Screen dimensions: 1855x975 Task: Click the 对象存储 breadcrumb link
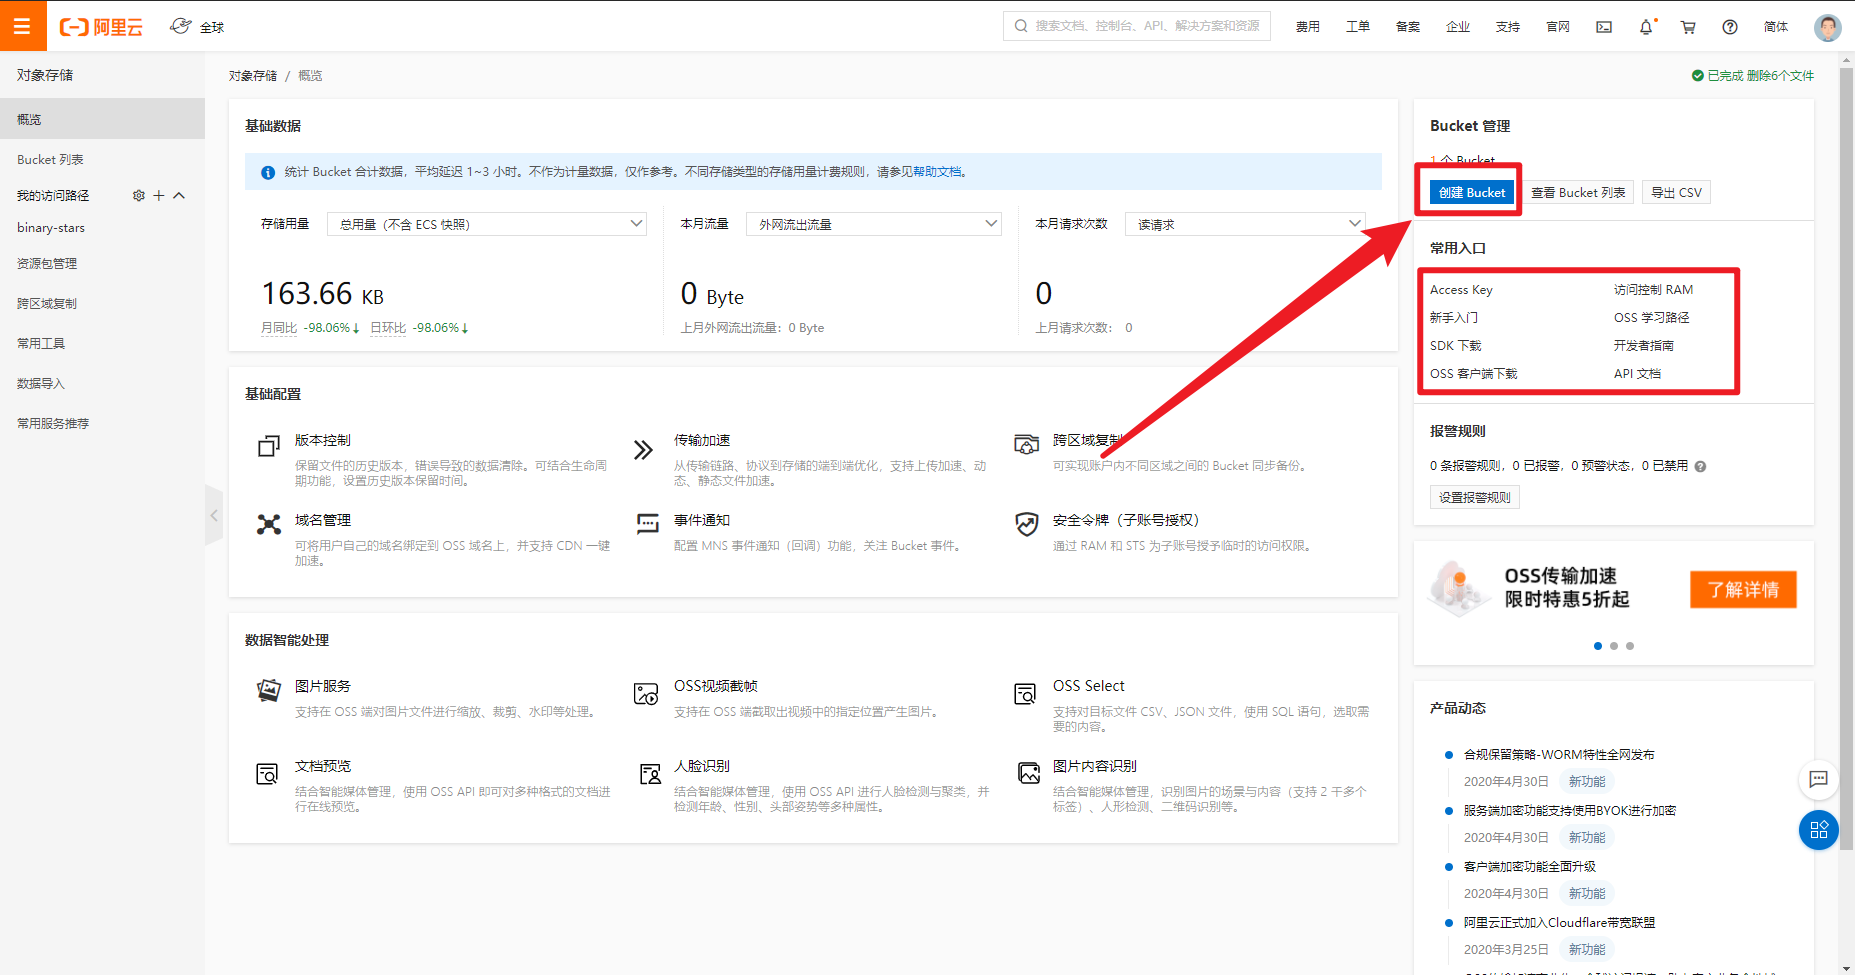(x=252, y=76)
